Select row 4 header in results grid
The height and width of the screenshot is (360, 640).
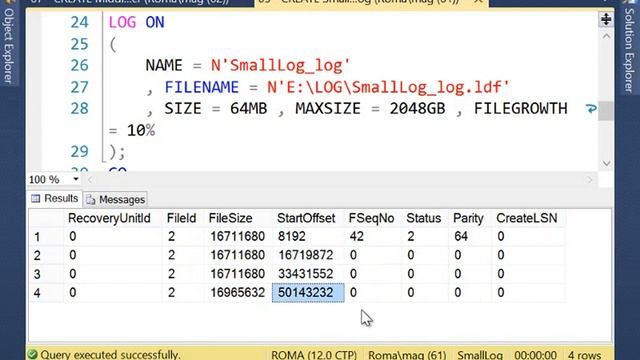pyautogui.click(x=46, y=293)
